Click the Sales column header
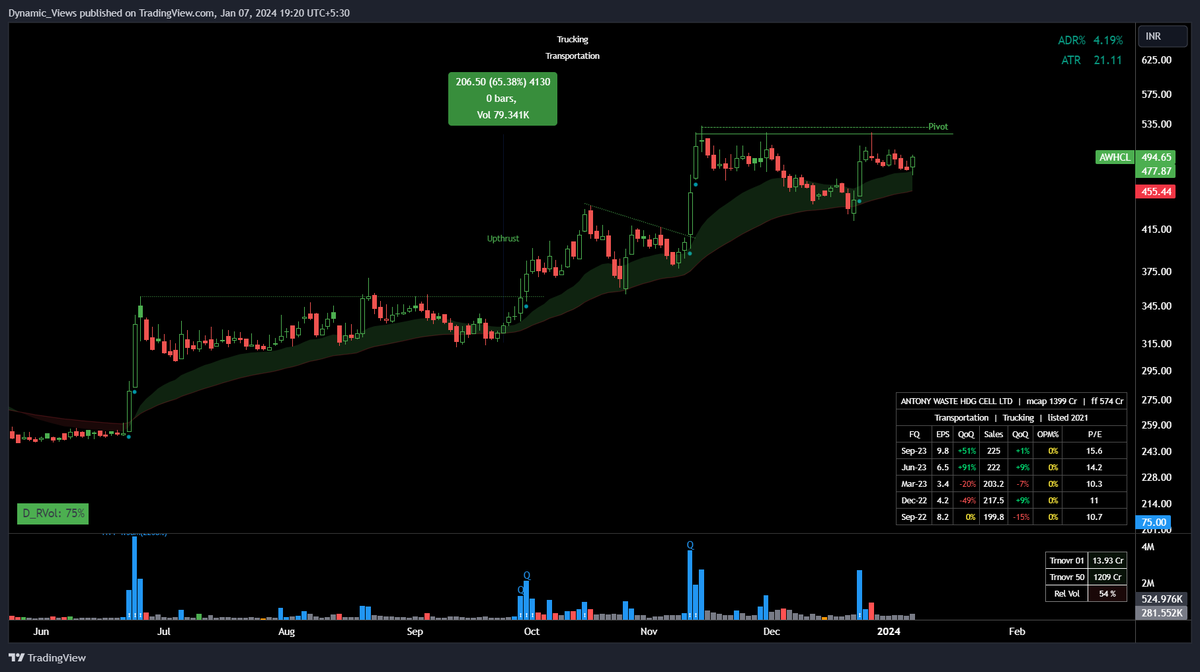Screen dimensions: 1200x672 pyautogui.click(x=993, y=434)
